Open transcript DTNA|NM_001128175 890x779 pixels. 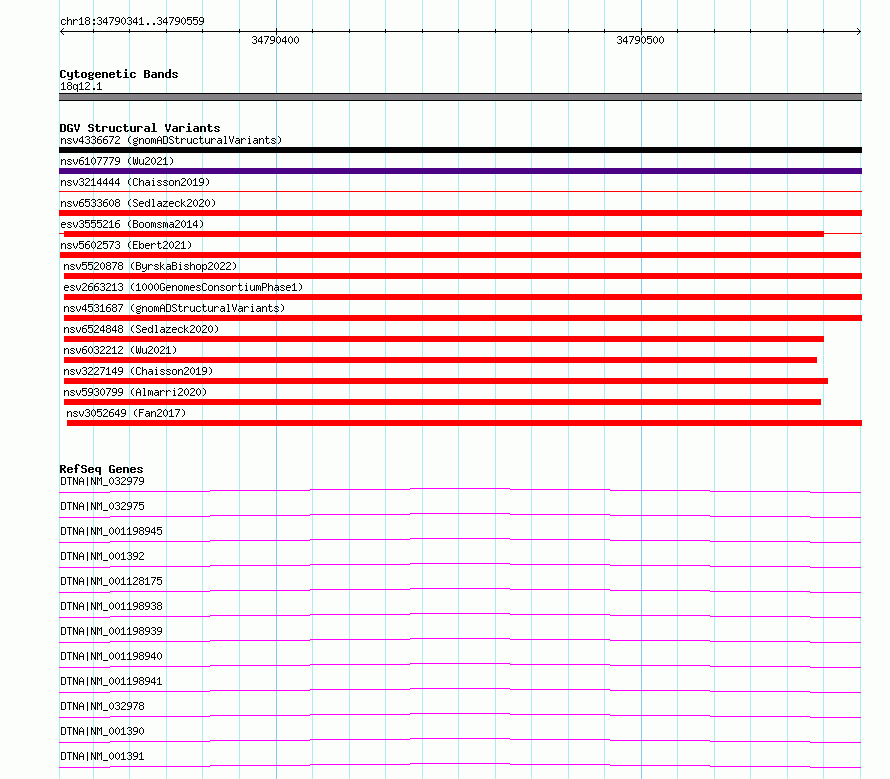(111, 581)
